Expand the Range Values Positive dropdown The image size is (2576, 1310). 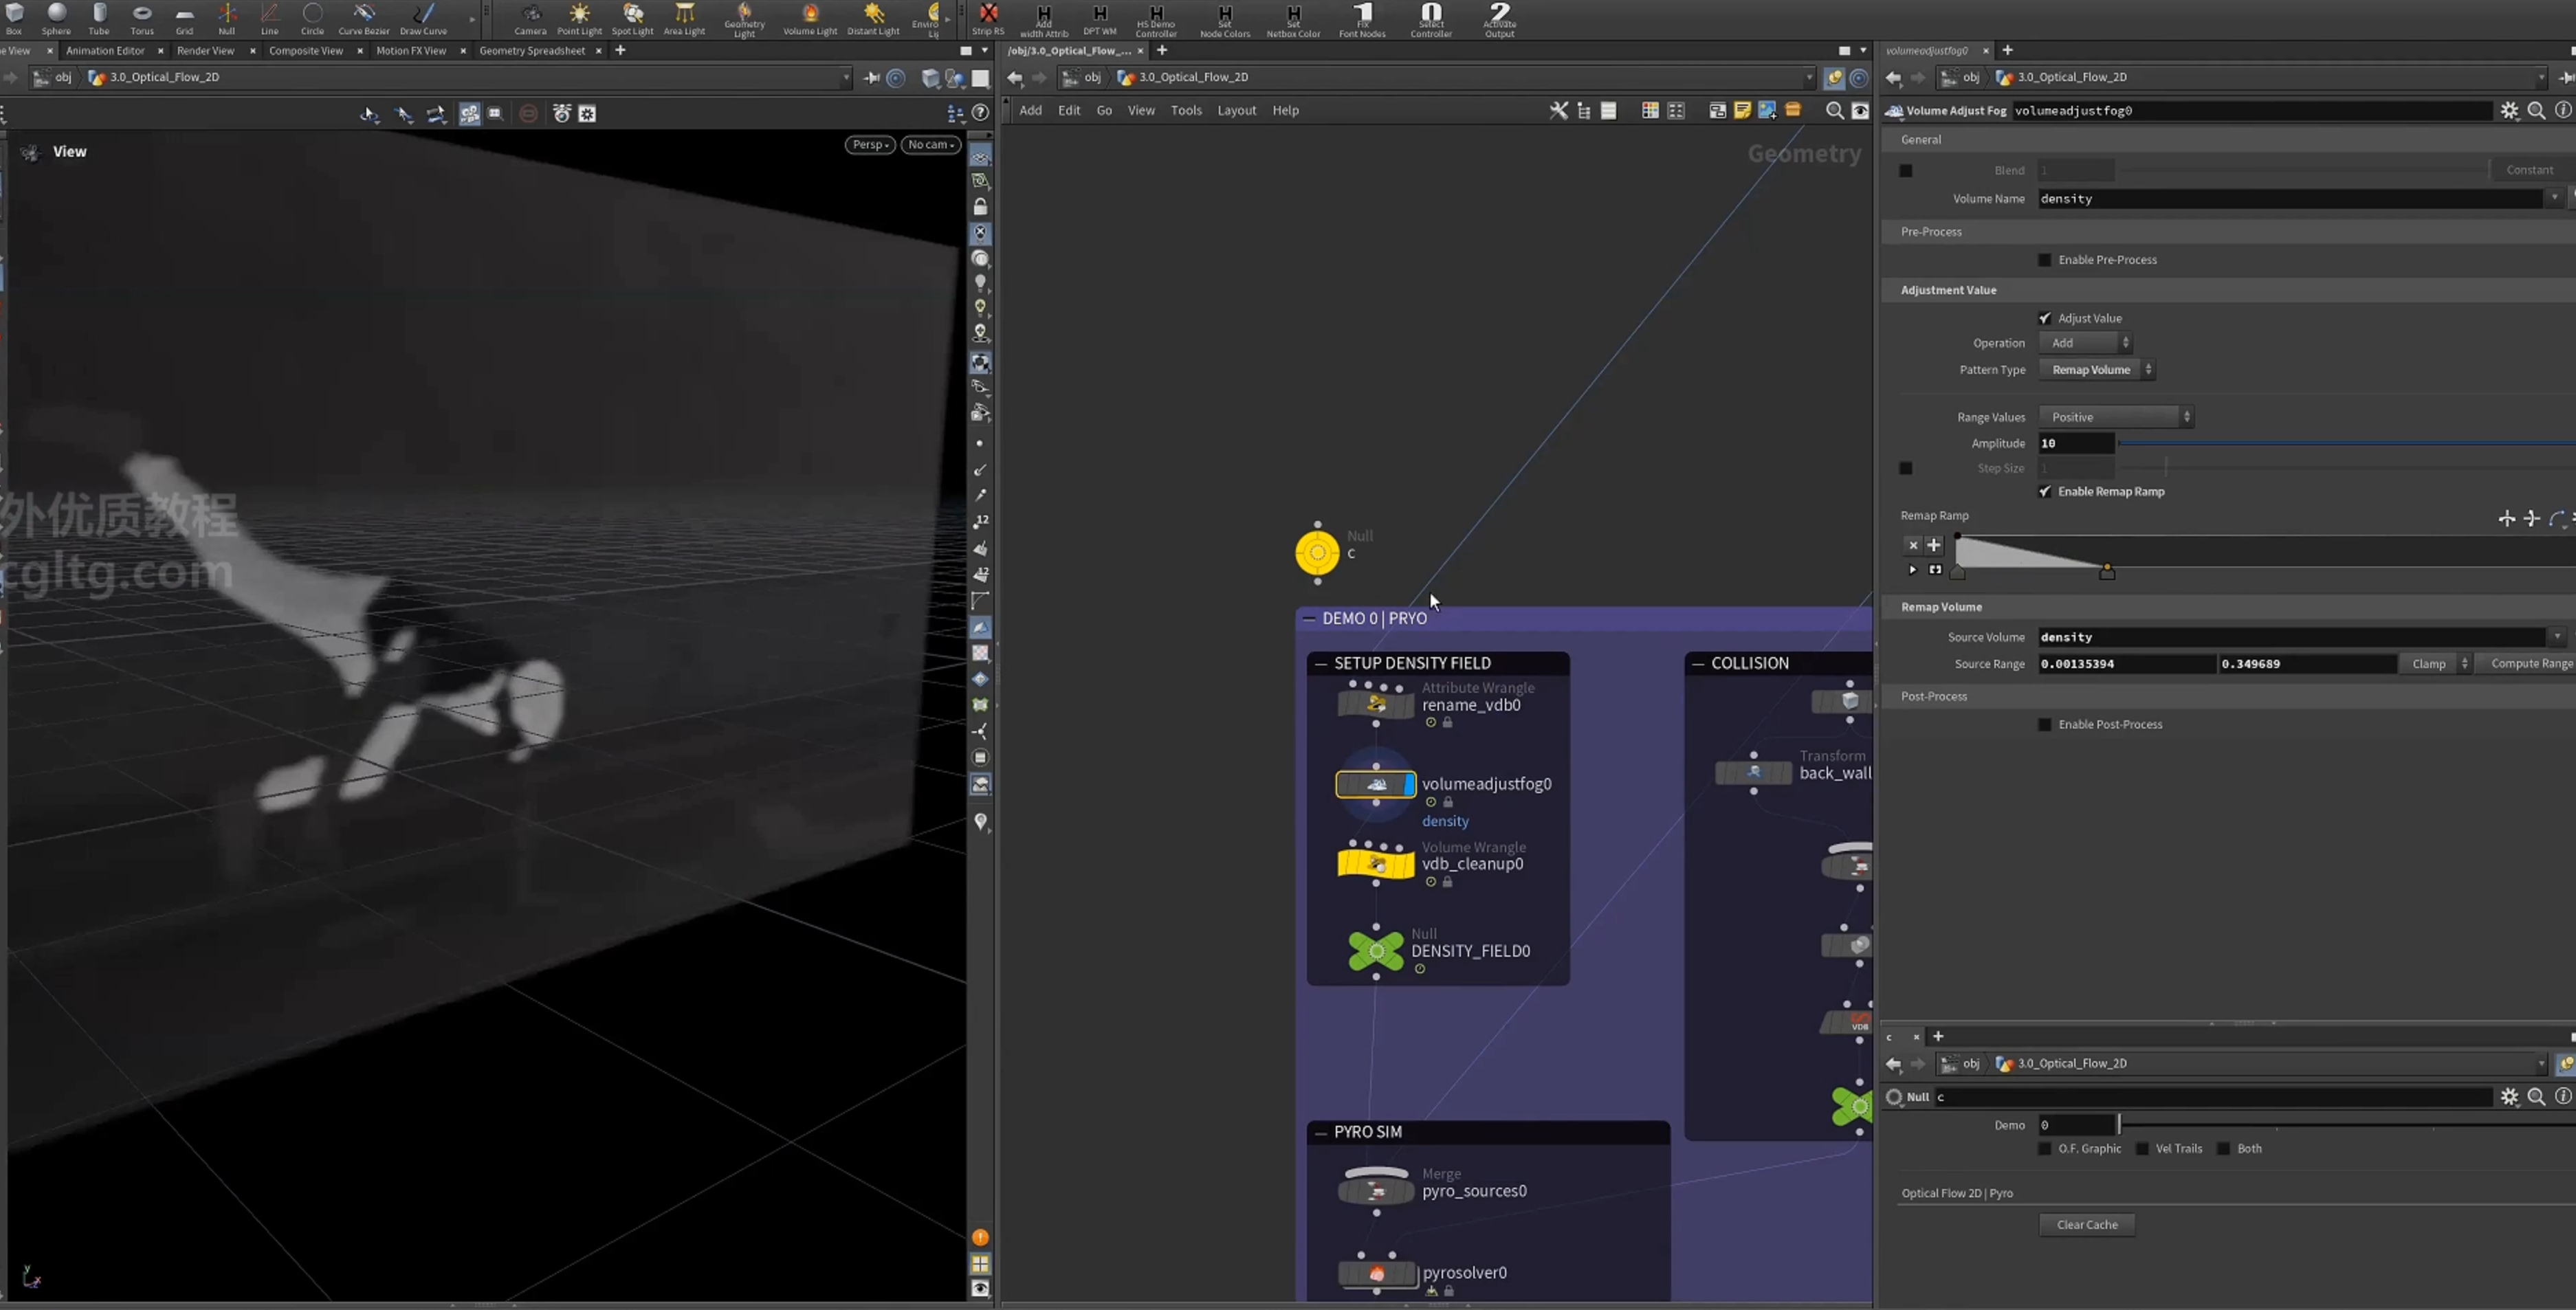2116,417
